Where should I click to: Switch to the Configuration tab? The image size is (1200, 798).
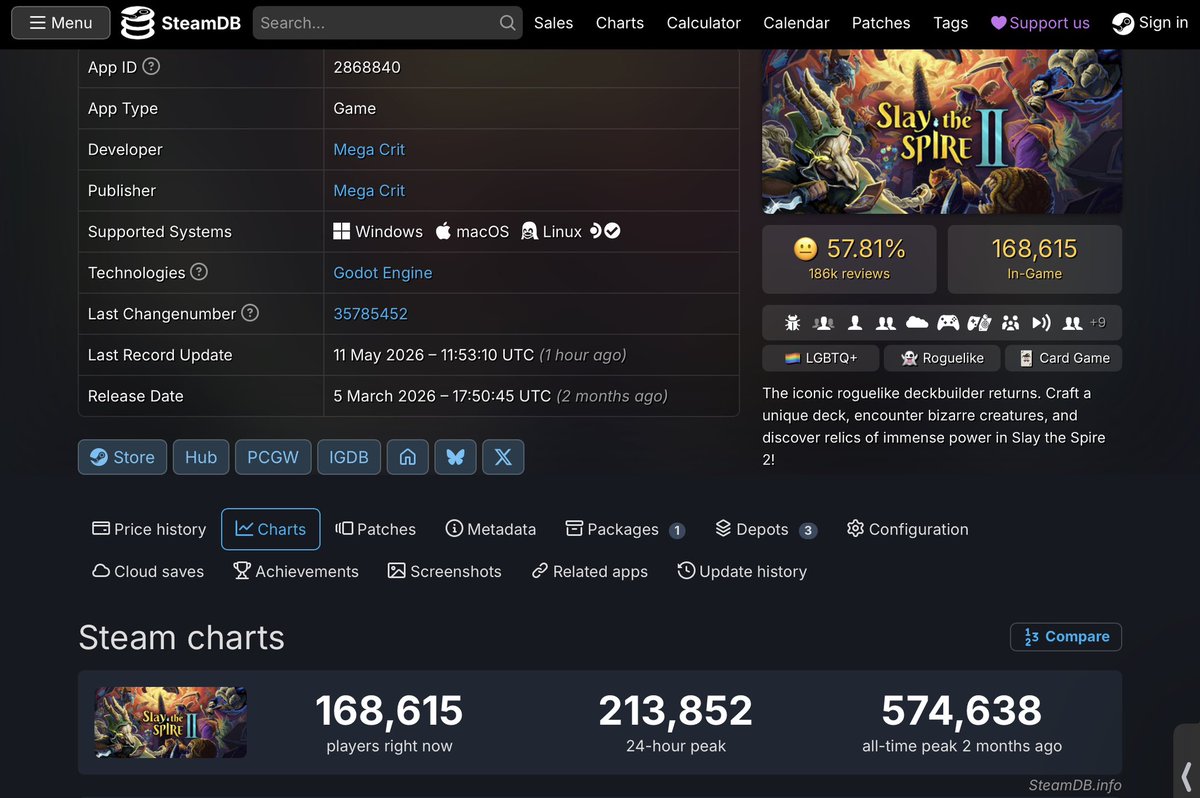click(x=907, y=529)
